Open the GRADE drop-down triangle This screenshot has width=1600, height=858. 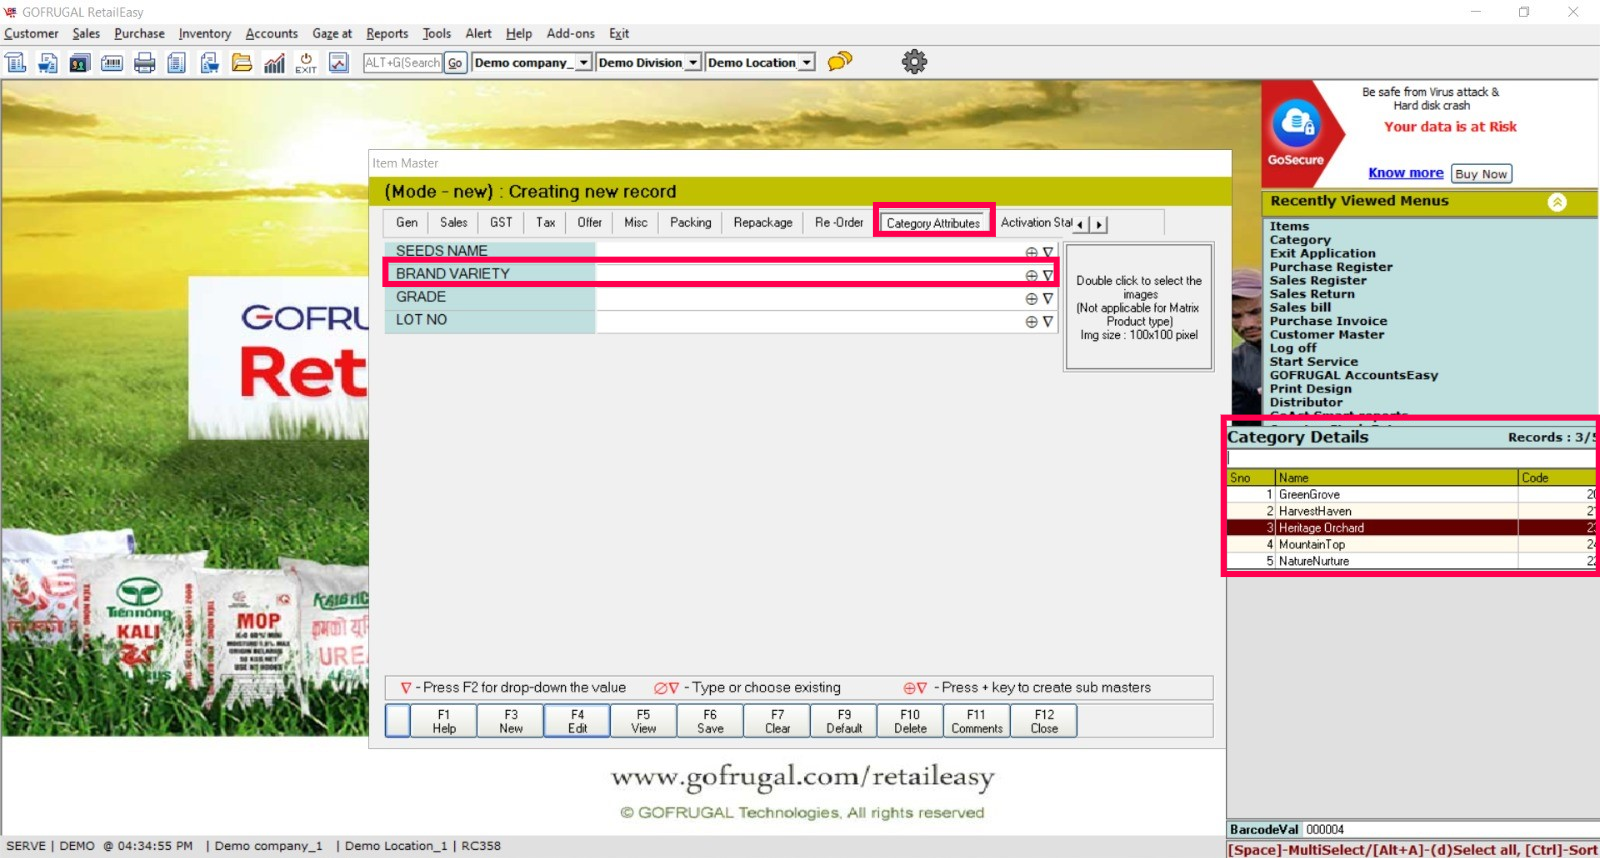click(x=1048, y=298)
